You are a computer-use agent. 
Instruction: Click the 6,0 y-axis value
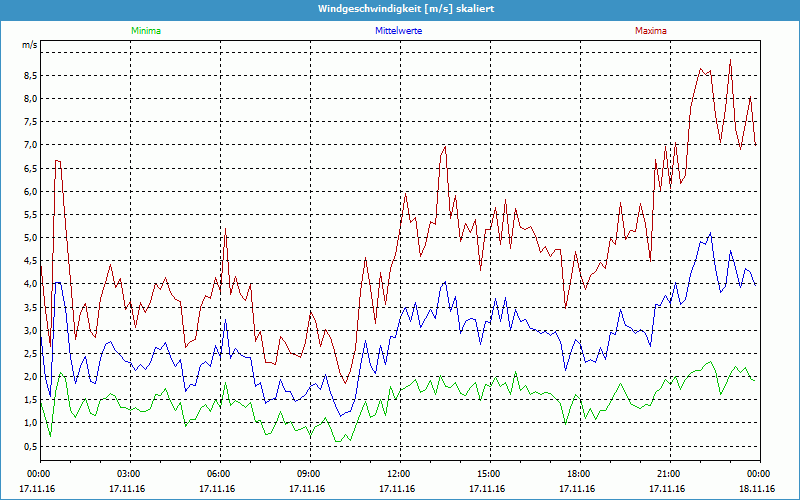coord(30,191)
